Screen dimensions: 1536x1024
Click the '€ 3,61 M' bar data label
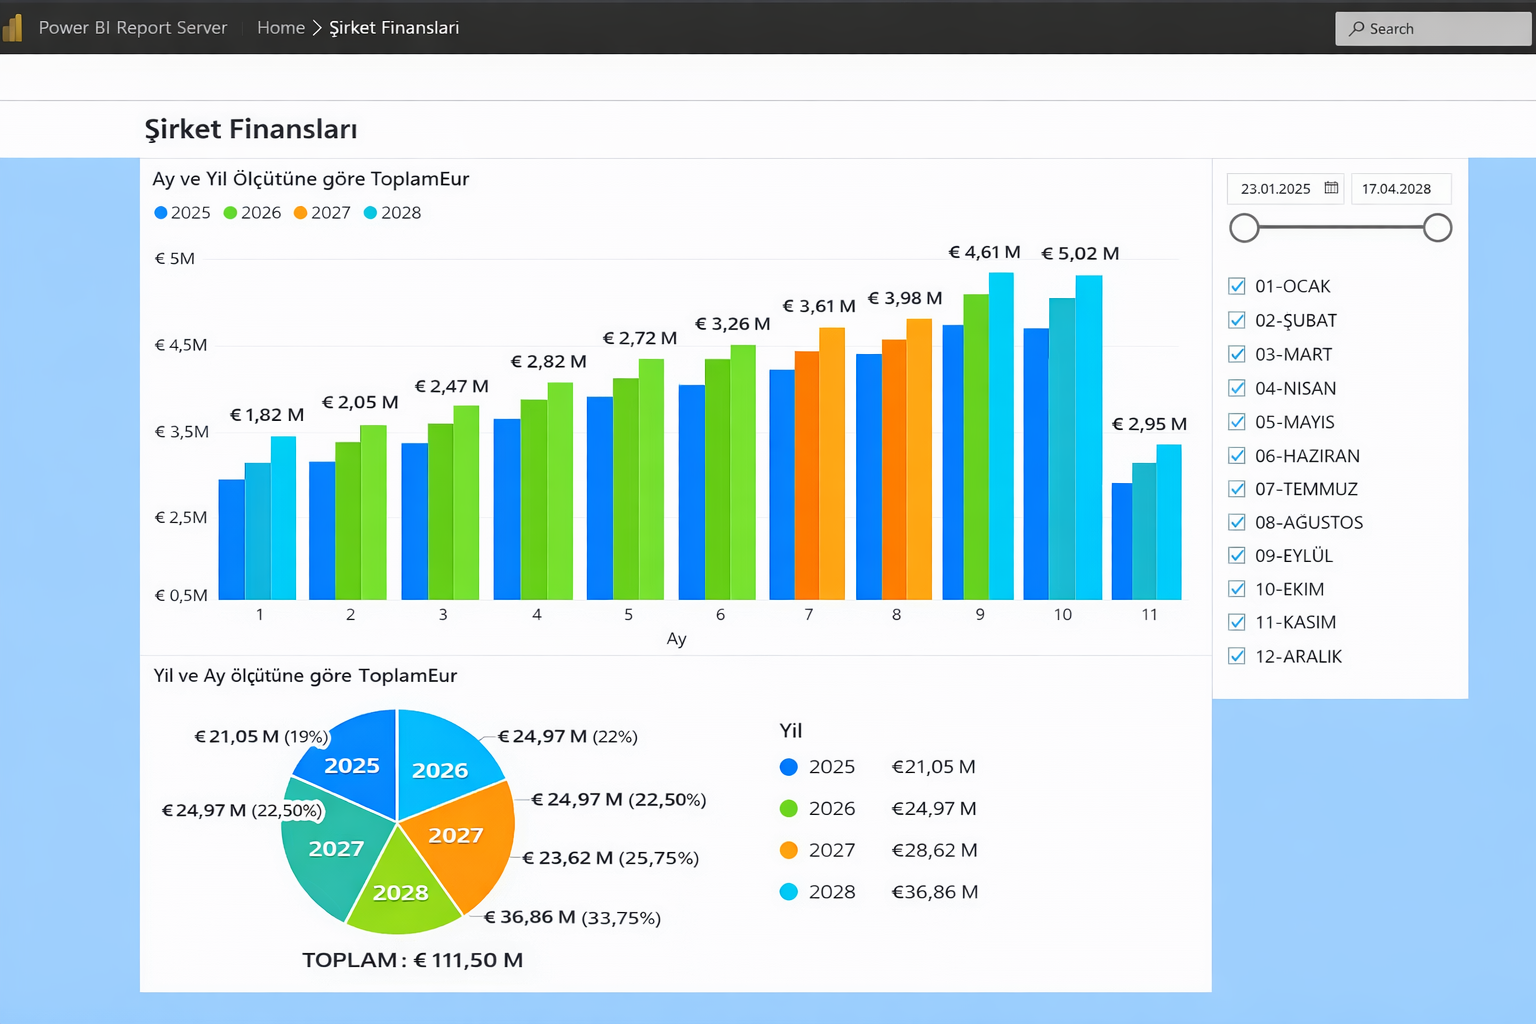[x=819, y=306]
